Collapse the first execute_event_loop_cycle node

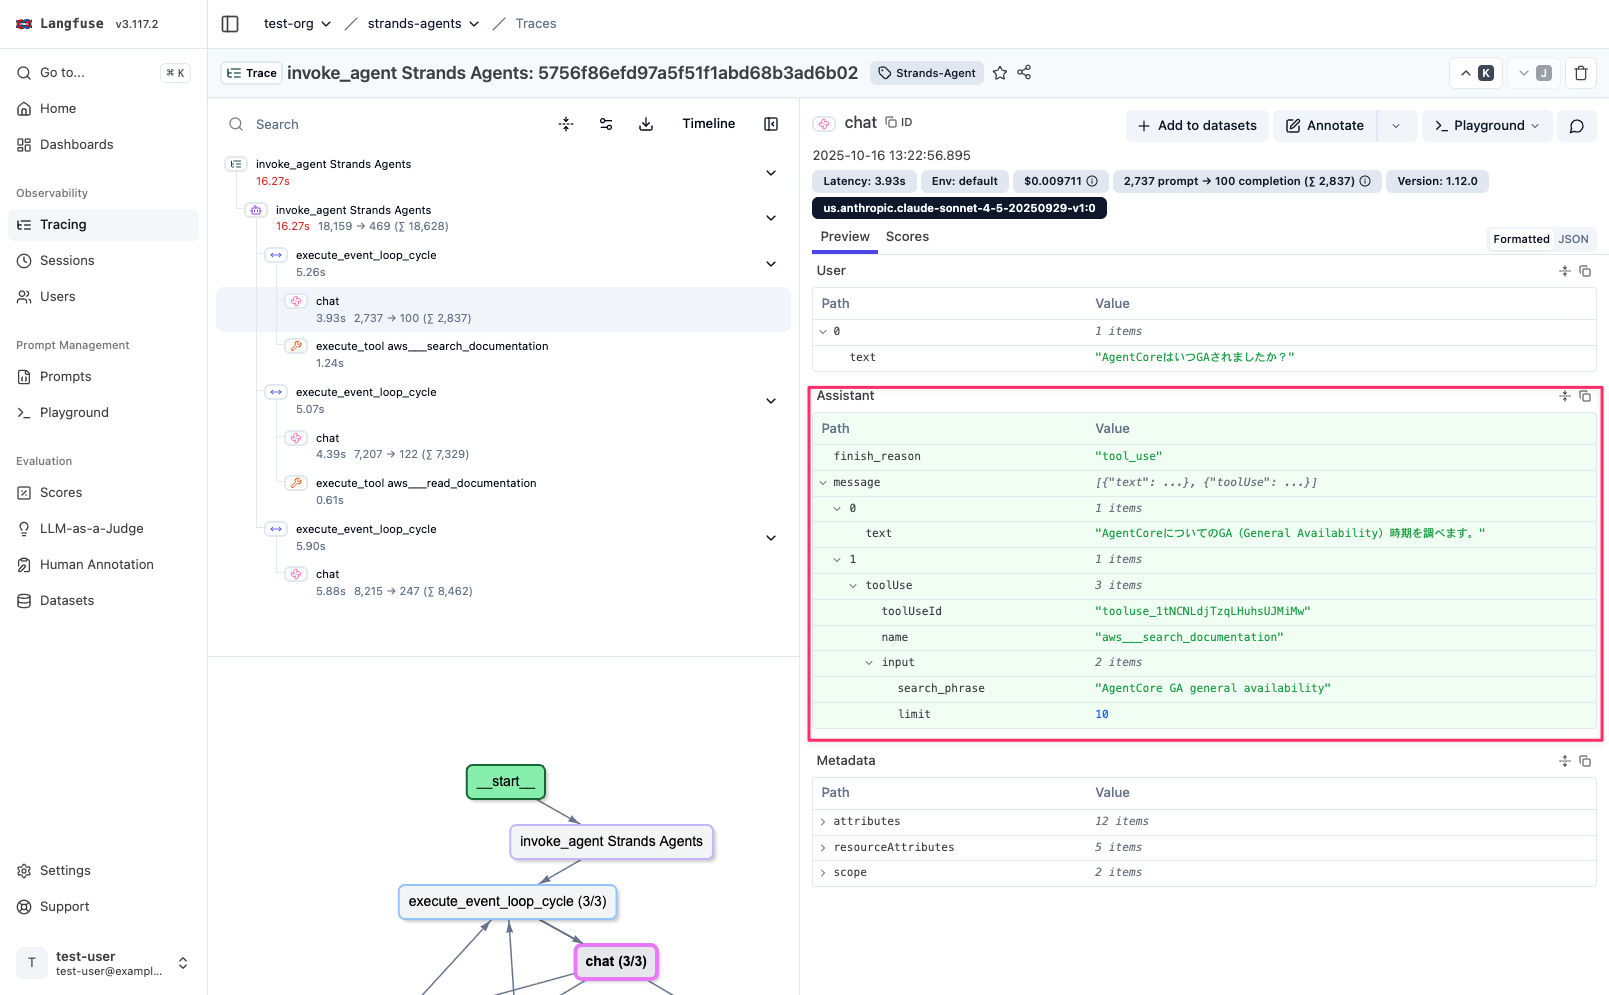pos(771,264)
